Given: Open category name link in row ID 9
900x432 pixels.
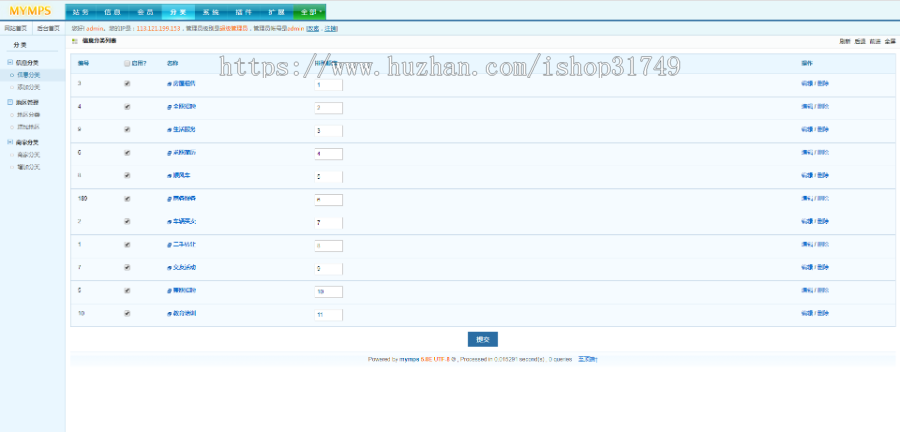Looking at the screenshot, I should pos(184,130).
